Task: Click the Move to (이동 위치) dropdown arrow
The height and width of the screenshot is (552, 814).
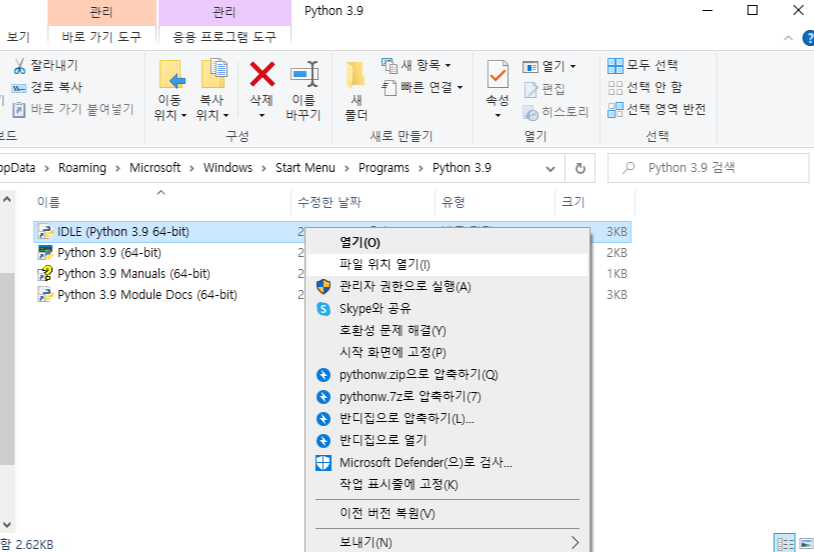Action: point(183,115)
